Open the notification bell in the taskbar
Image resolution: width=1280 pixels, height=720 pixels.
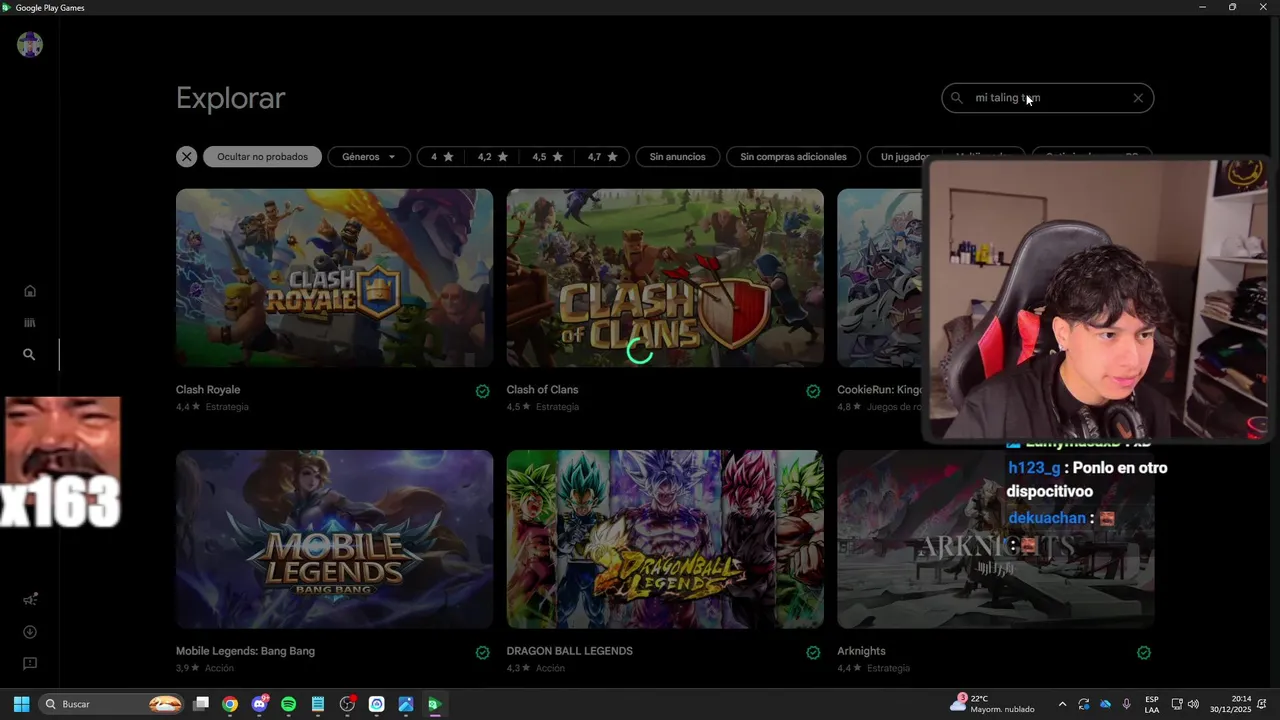coord(1263,704)
